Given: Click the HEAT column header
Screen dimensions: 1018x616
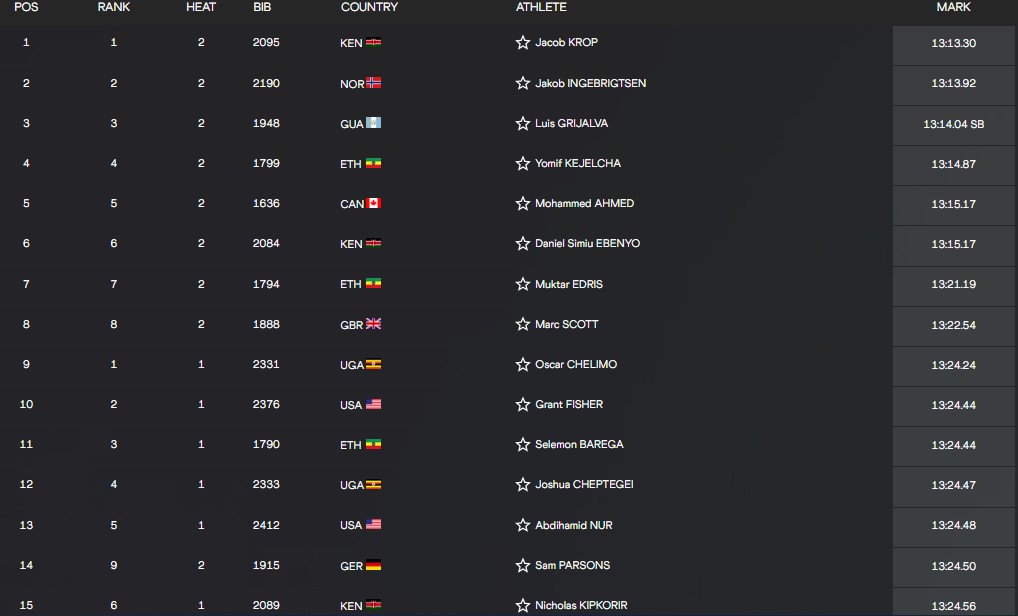Looking at the screenshot, I should click(x=201, y=7).
